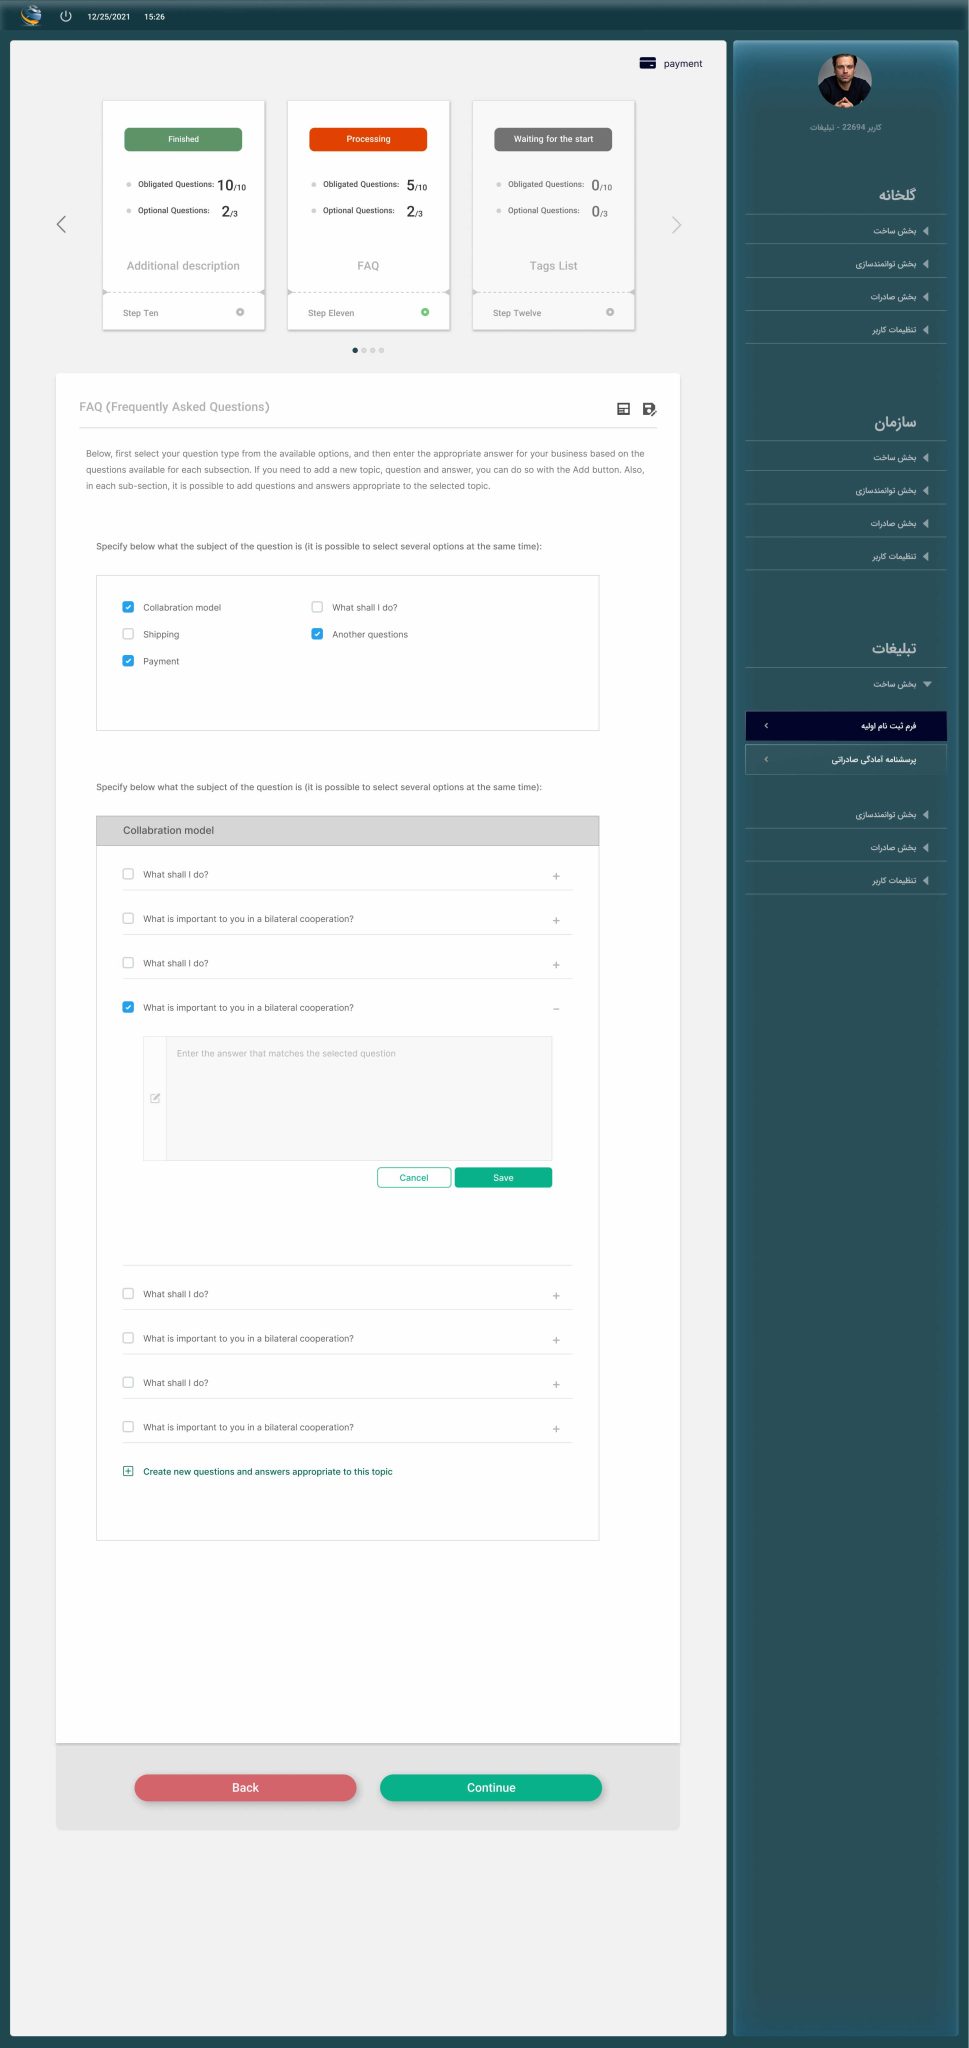Click plus icon to create new question

(x=128, y=1471)
